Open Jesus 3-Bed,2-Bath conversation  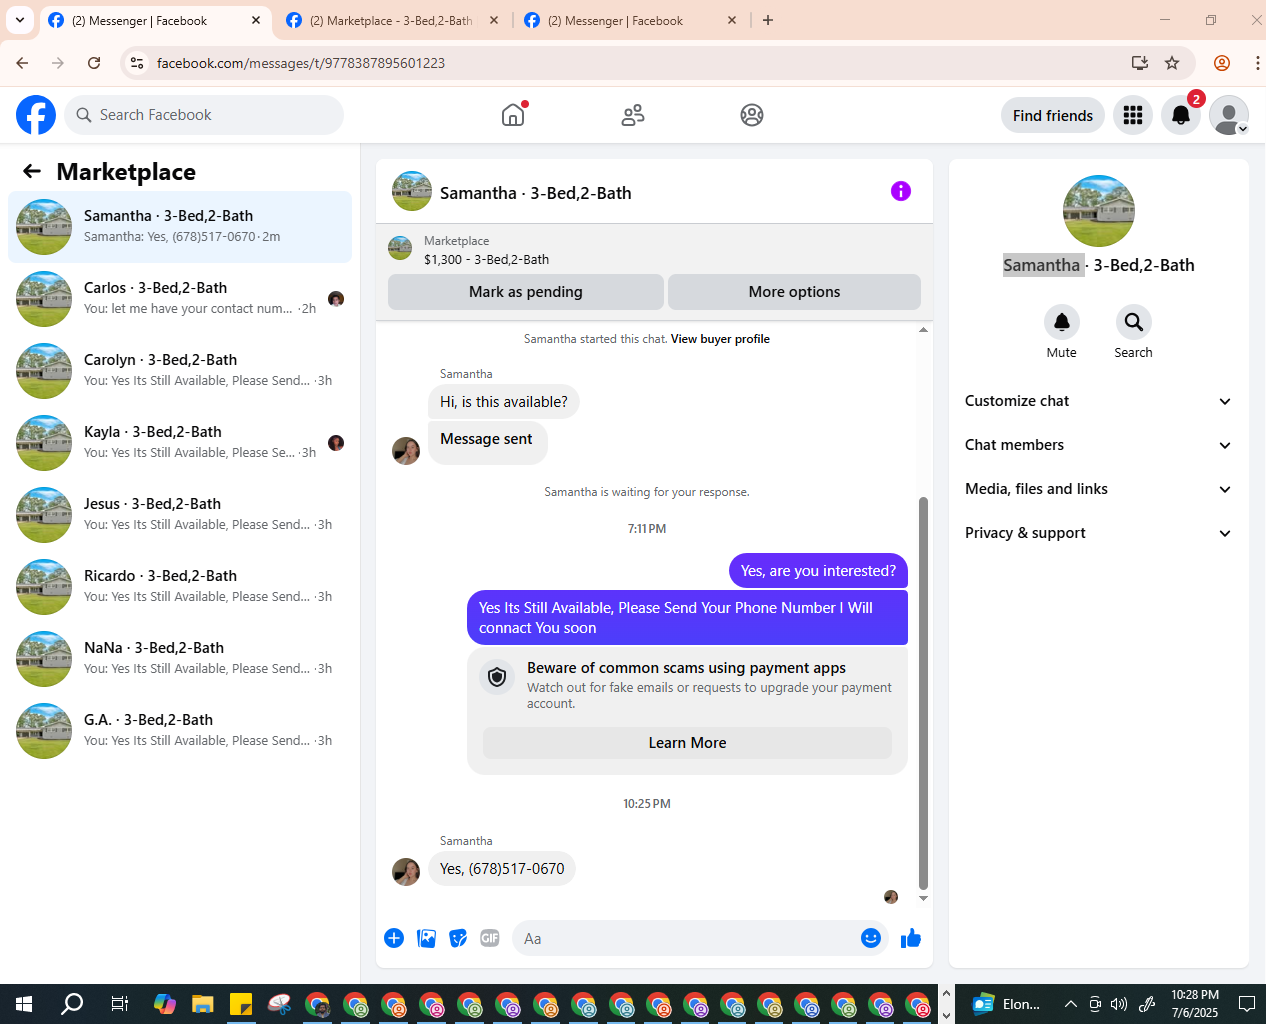pos(180,515)
